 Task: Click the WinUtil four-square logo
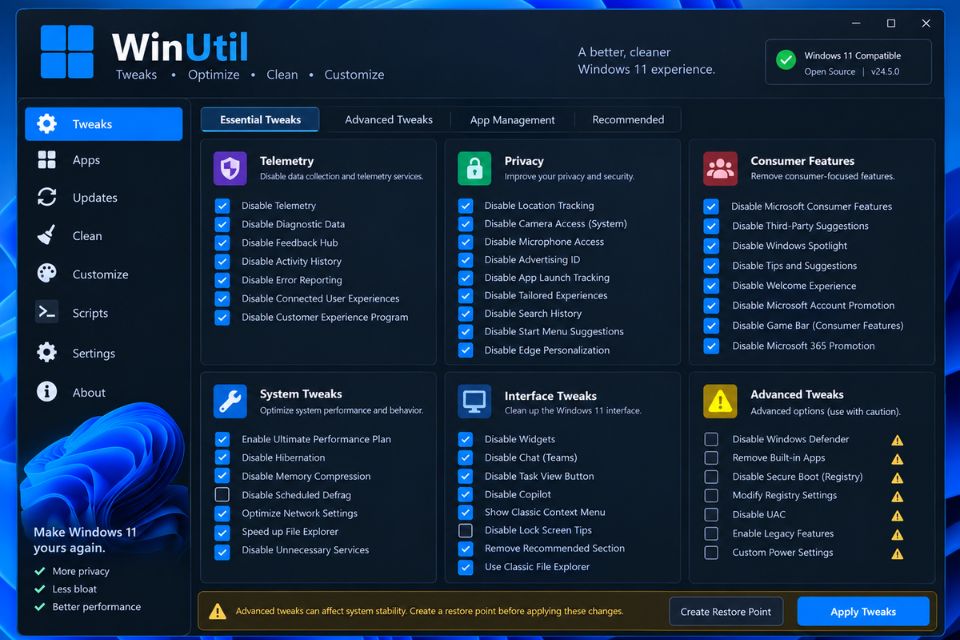click(67, 51)
